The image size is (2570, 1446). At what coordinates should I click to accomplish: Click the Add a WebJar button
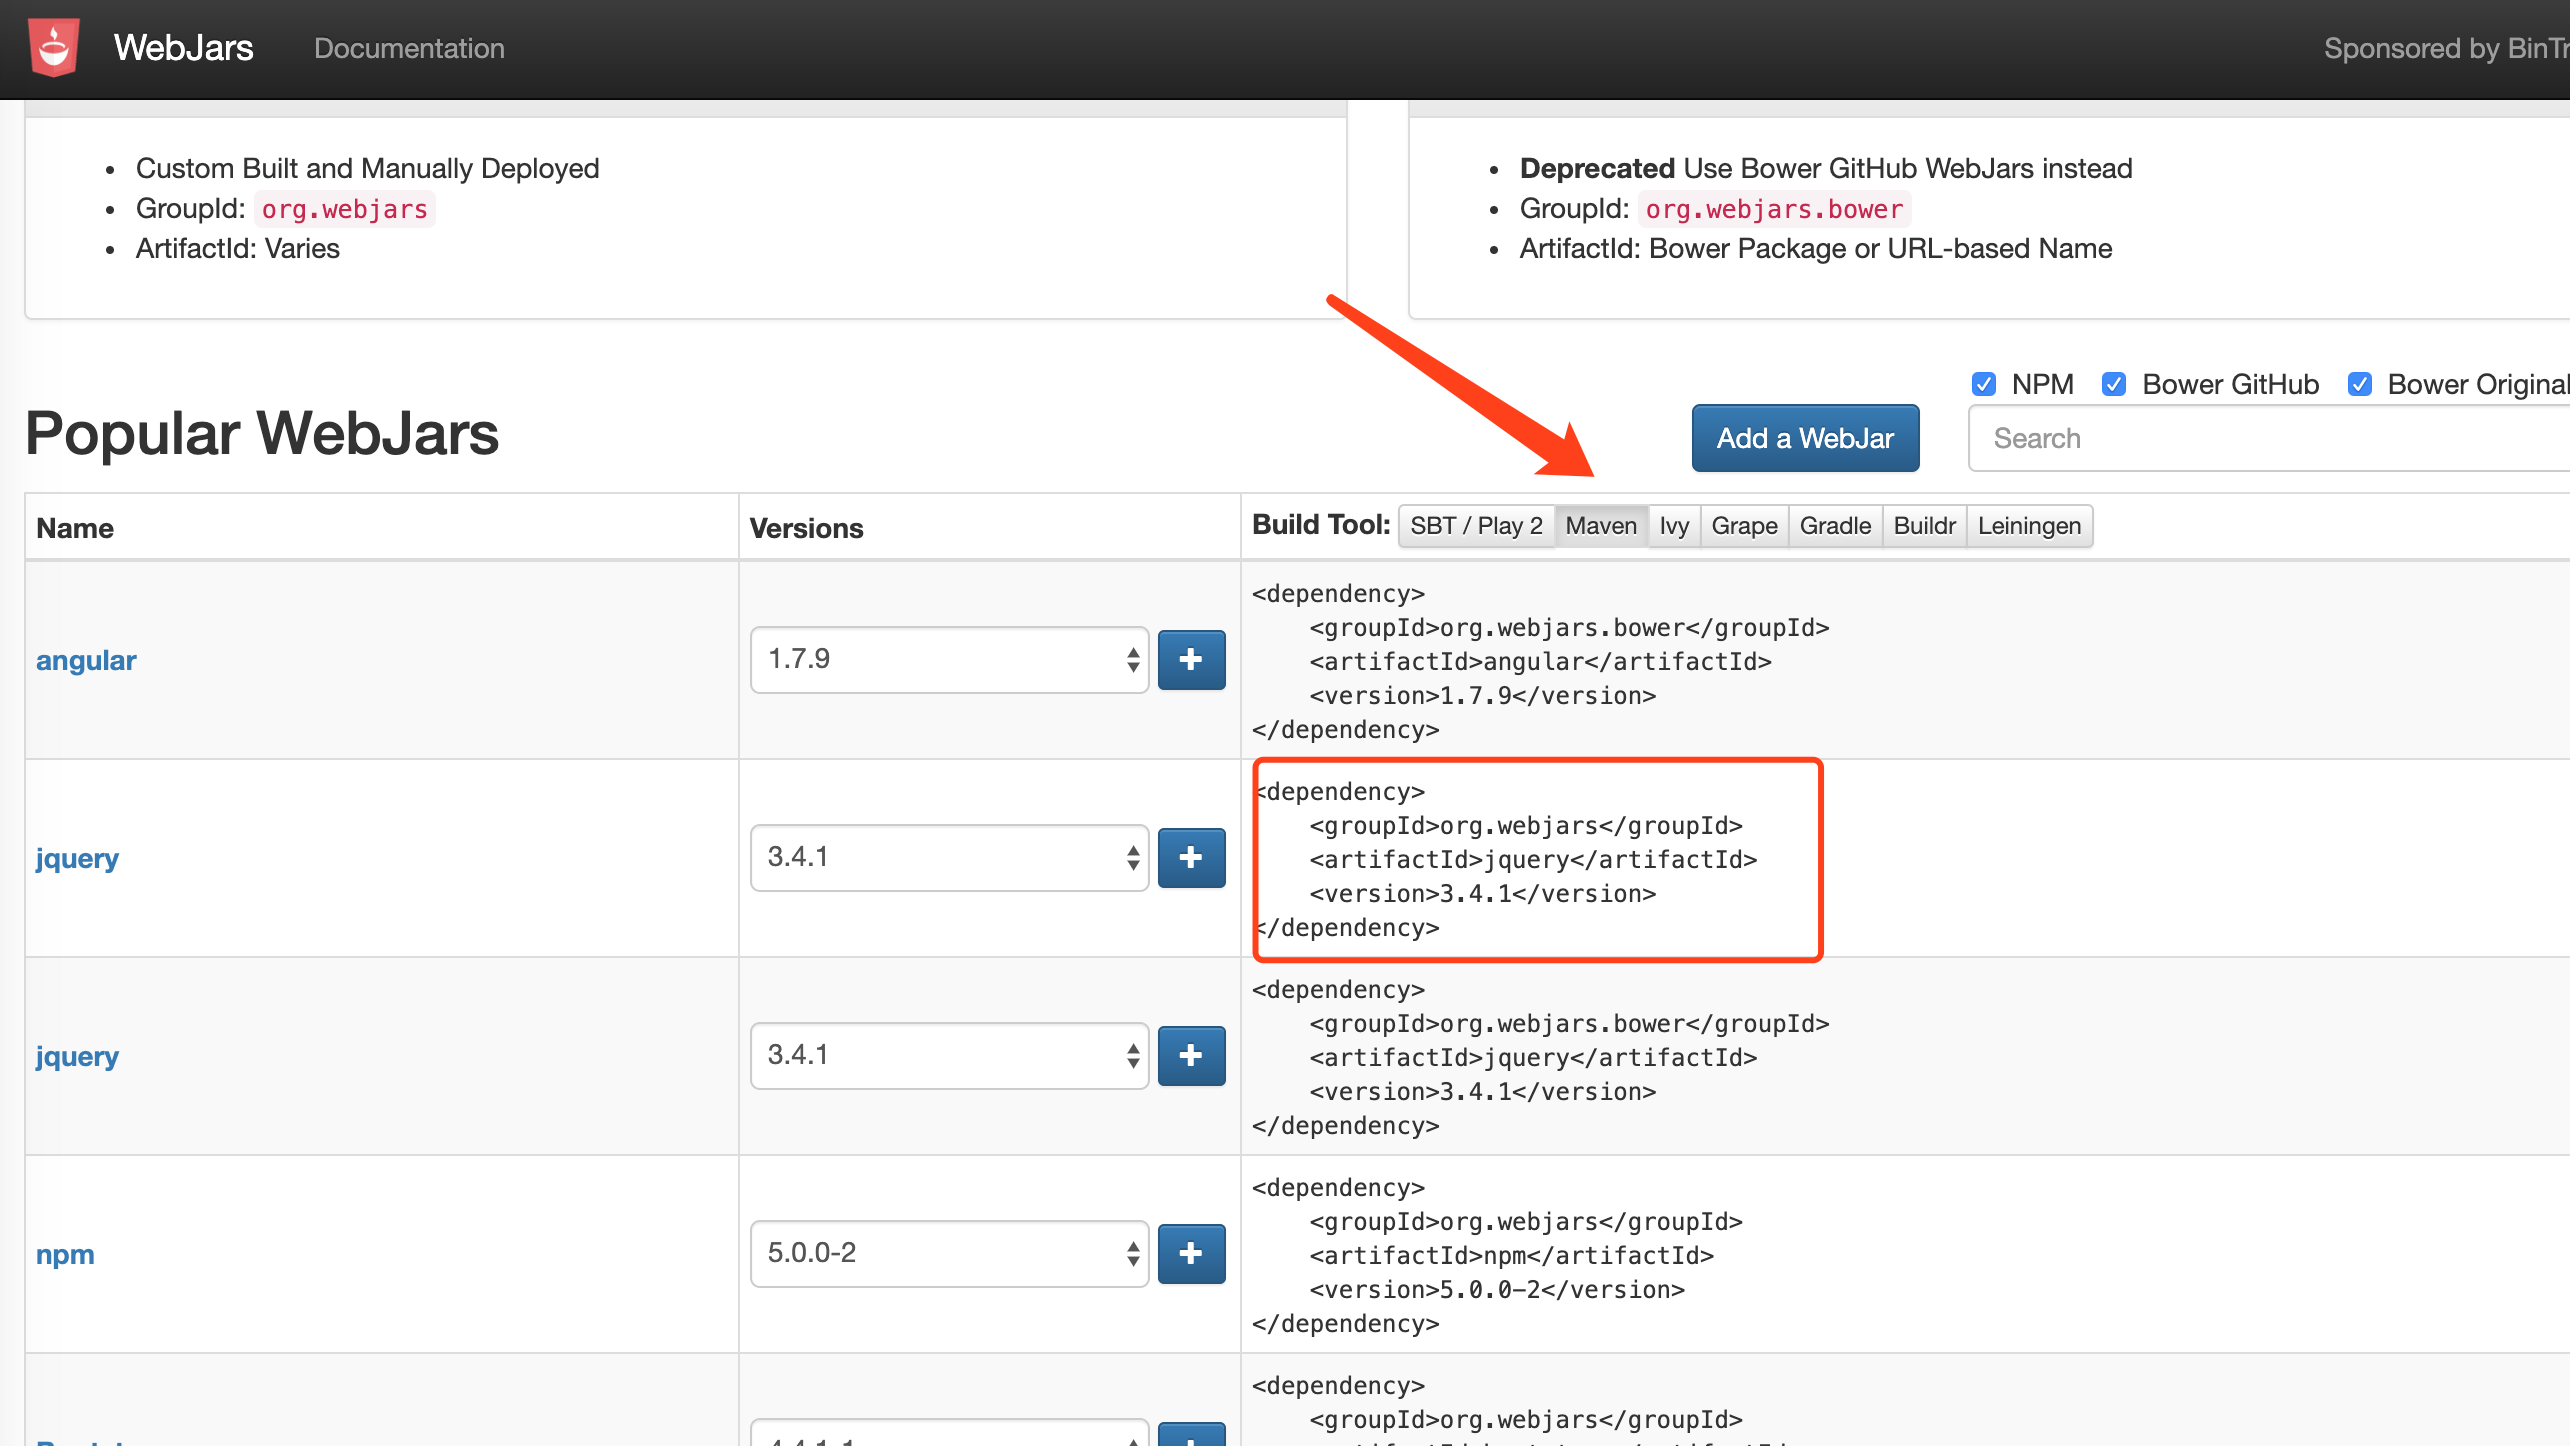(1805, 437)
